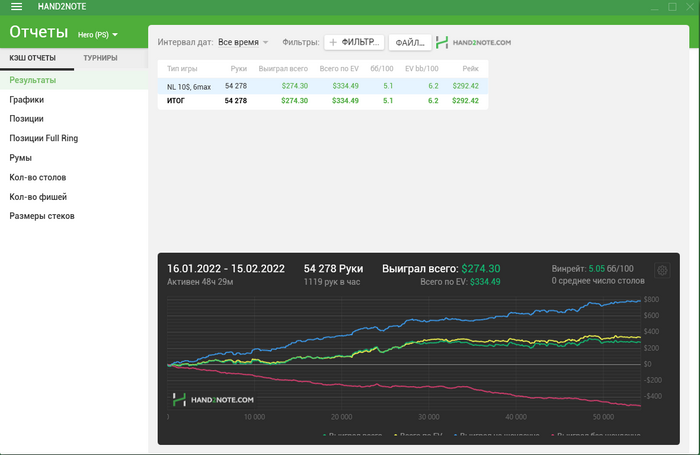
Task: Open the 'Все время' date interval dropdown
Action: coord(243,42)
